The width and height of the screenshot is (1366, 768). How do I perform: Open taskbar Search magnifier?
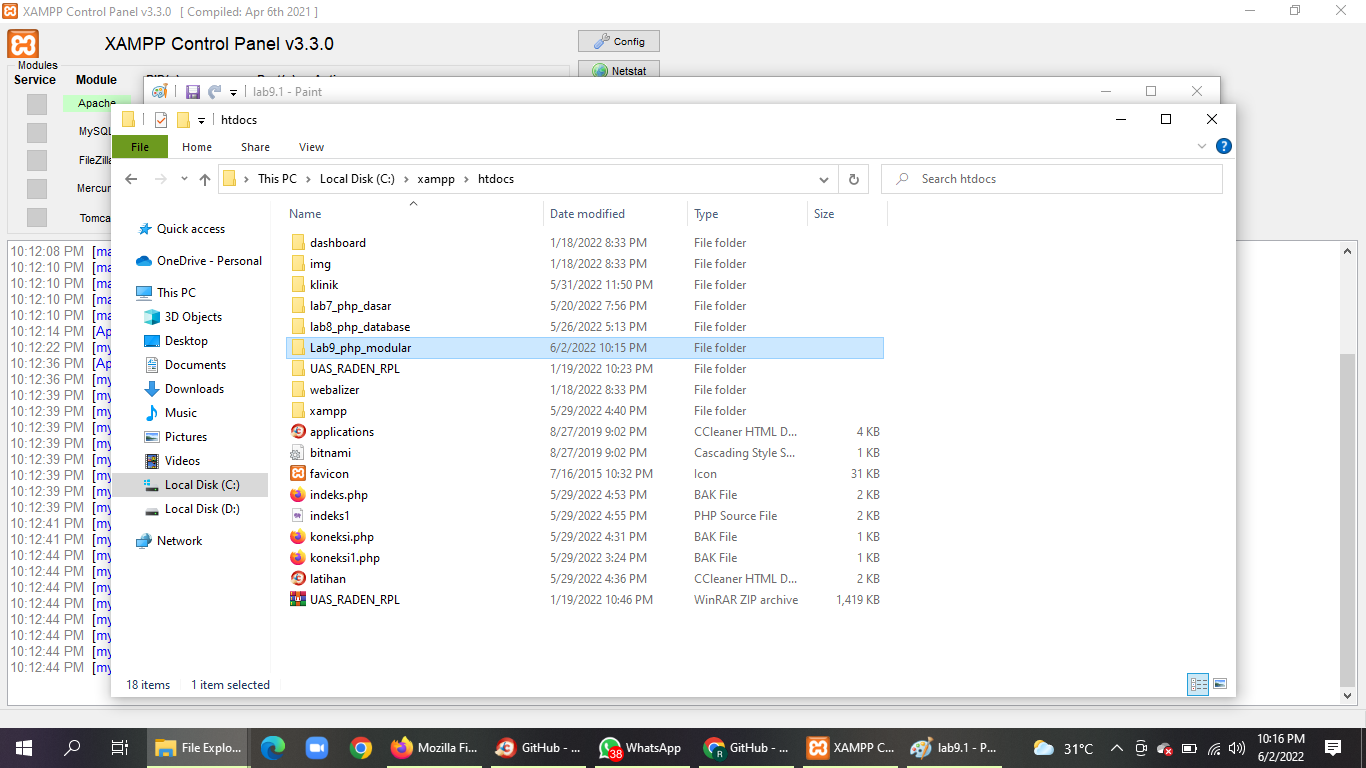(72, 748)
